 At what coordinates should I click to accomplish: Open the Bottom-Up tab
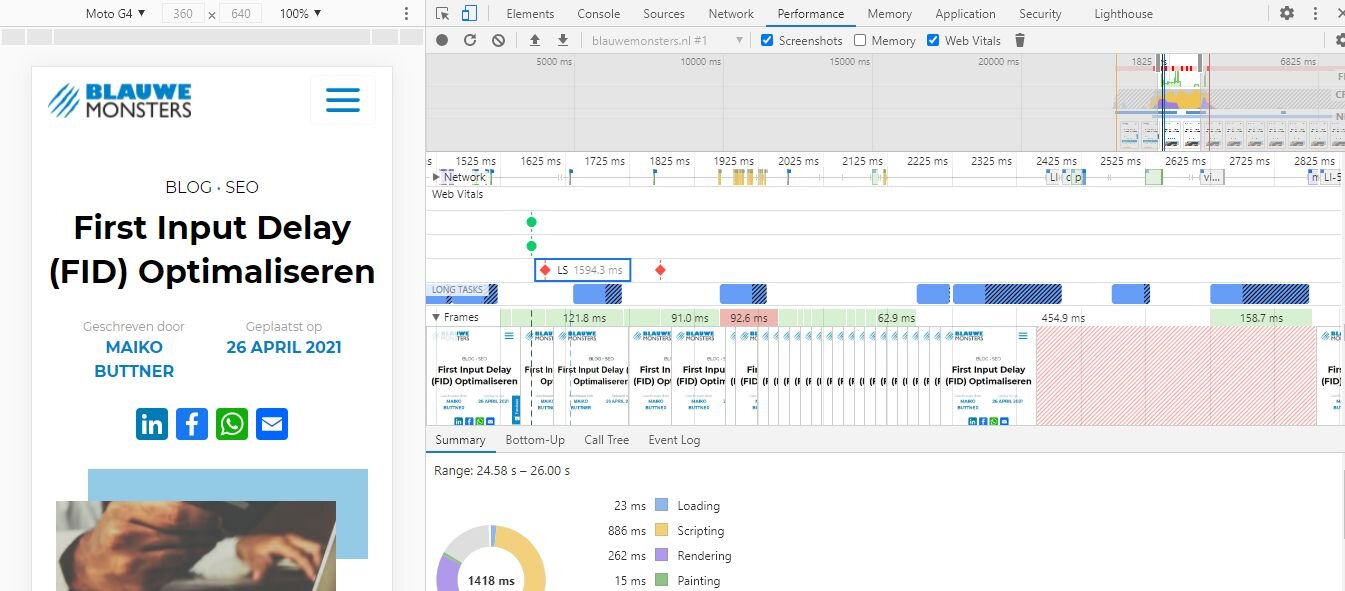pos(535,440)
